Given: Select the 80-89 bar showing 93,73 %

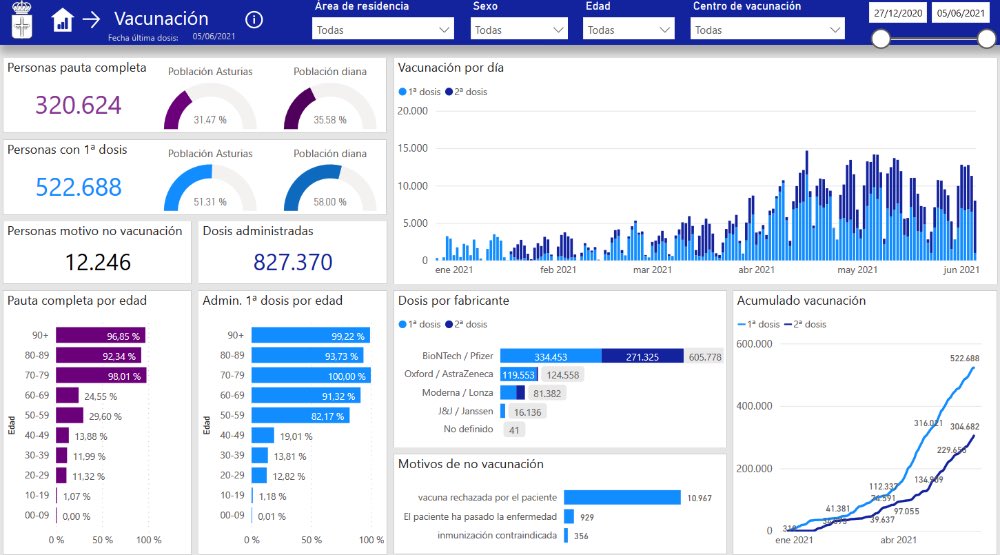Looking at the screenshot, I should [x=307, y=355].
